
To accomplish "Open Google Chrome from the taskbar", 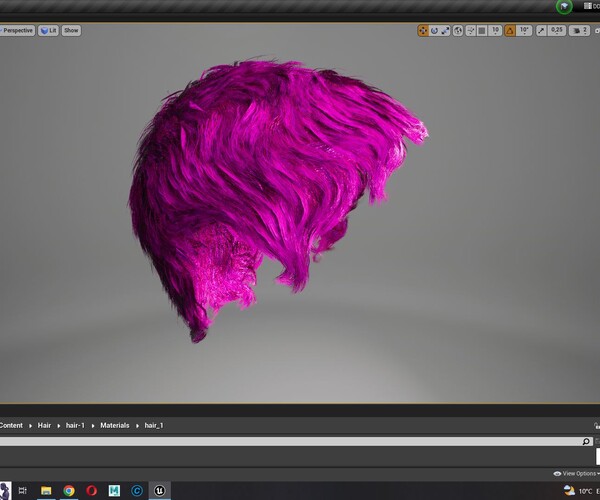I will point(69,490).
